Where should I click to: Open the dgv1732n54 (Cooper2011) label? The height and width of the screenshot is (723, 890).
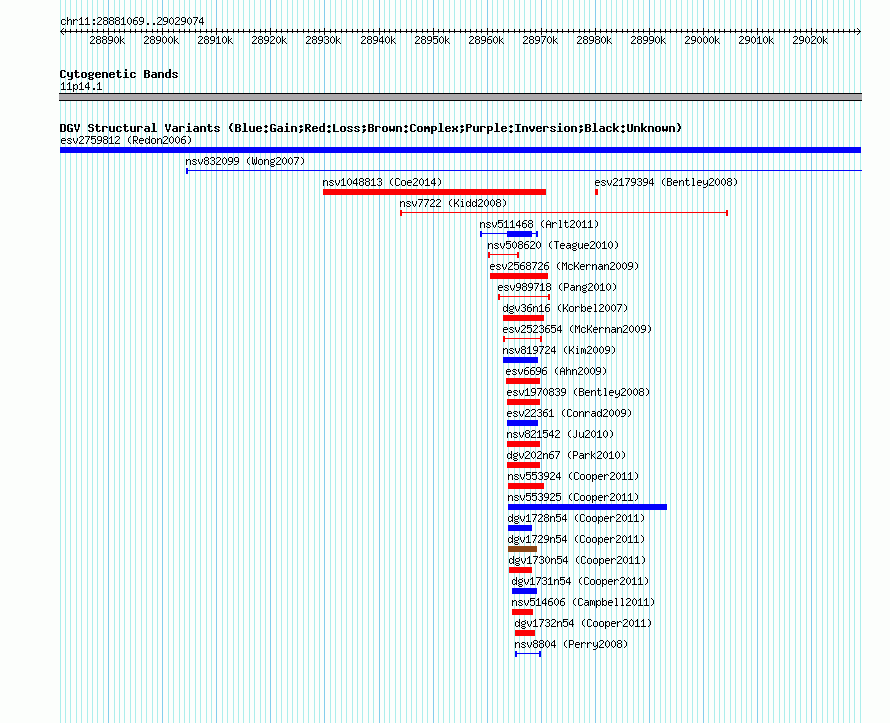[583, 623]
